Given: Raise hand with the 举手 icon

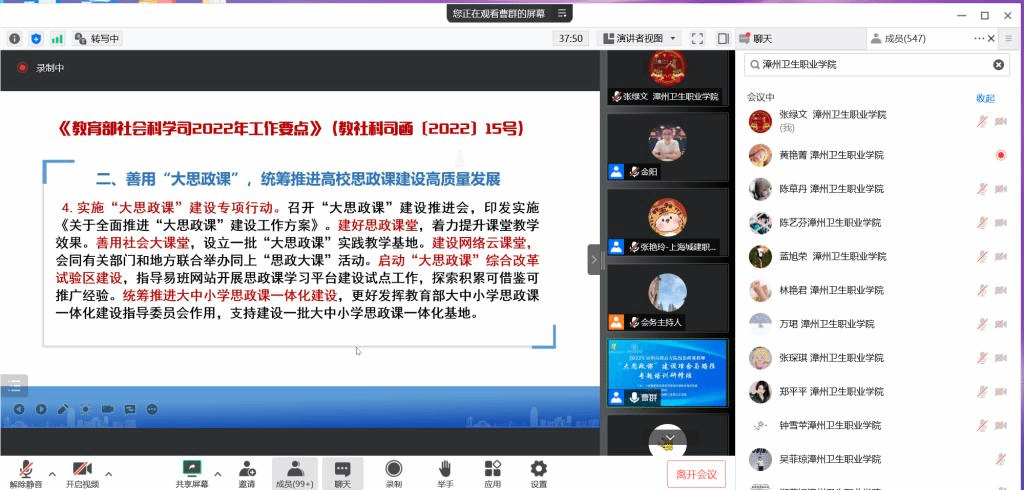Looking at the screenshot, I should pyautogui.click(x=445, y=468).
